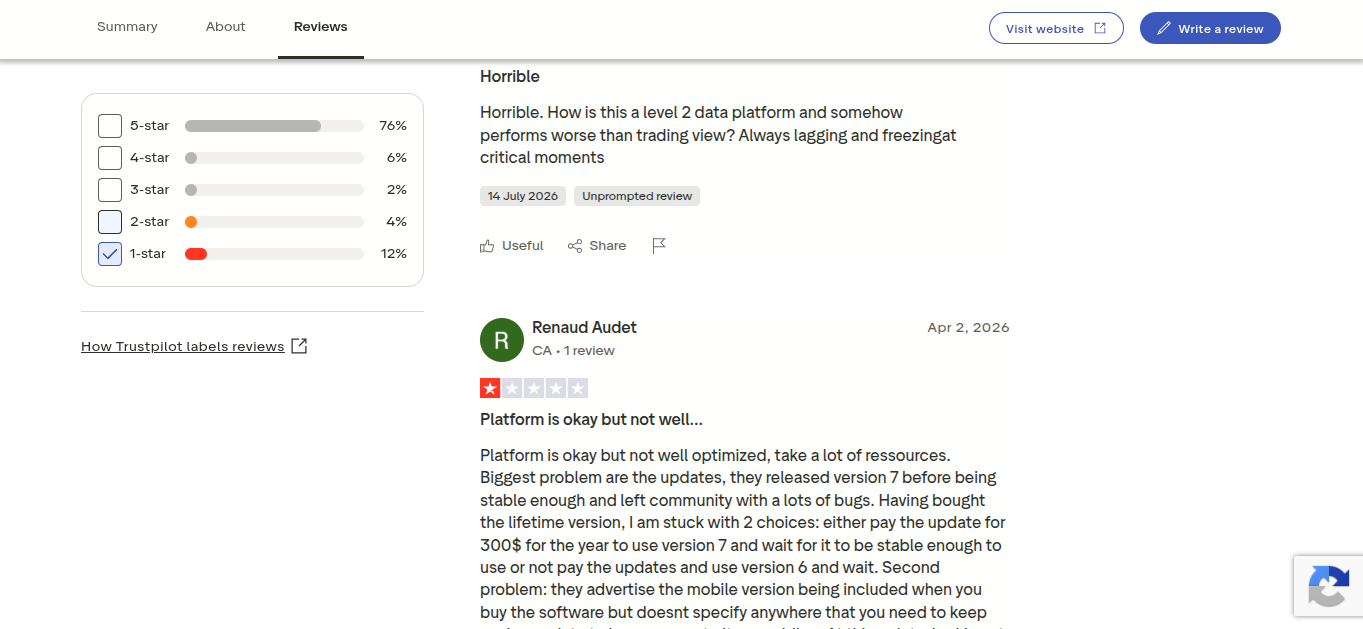Open Renaud Audet's profile name link
This screenshot has height=629, width=1363.
(x=584, y=327)
